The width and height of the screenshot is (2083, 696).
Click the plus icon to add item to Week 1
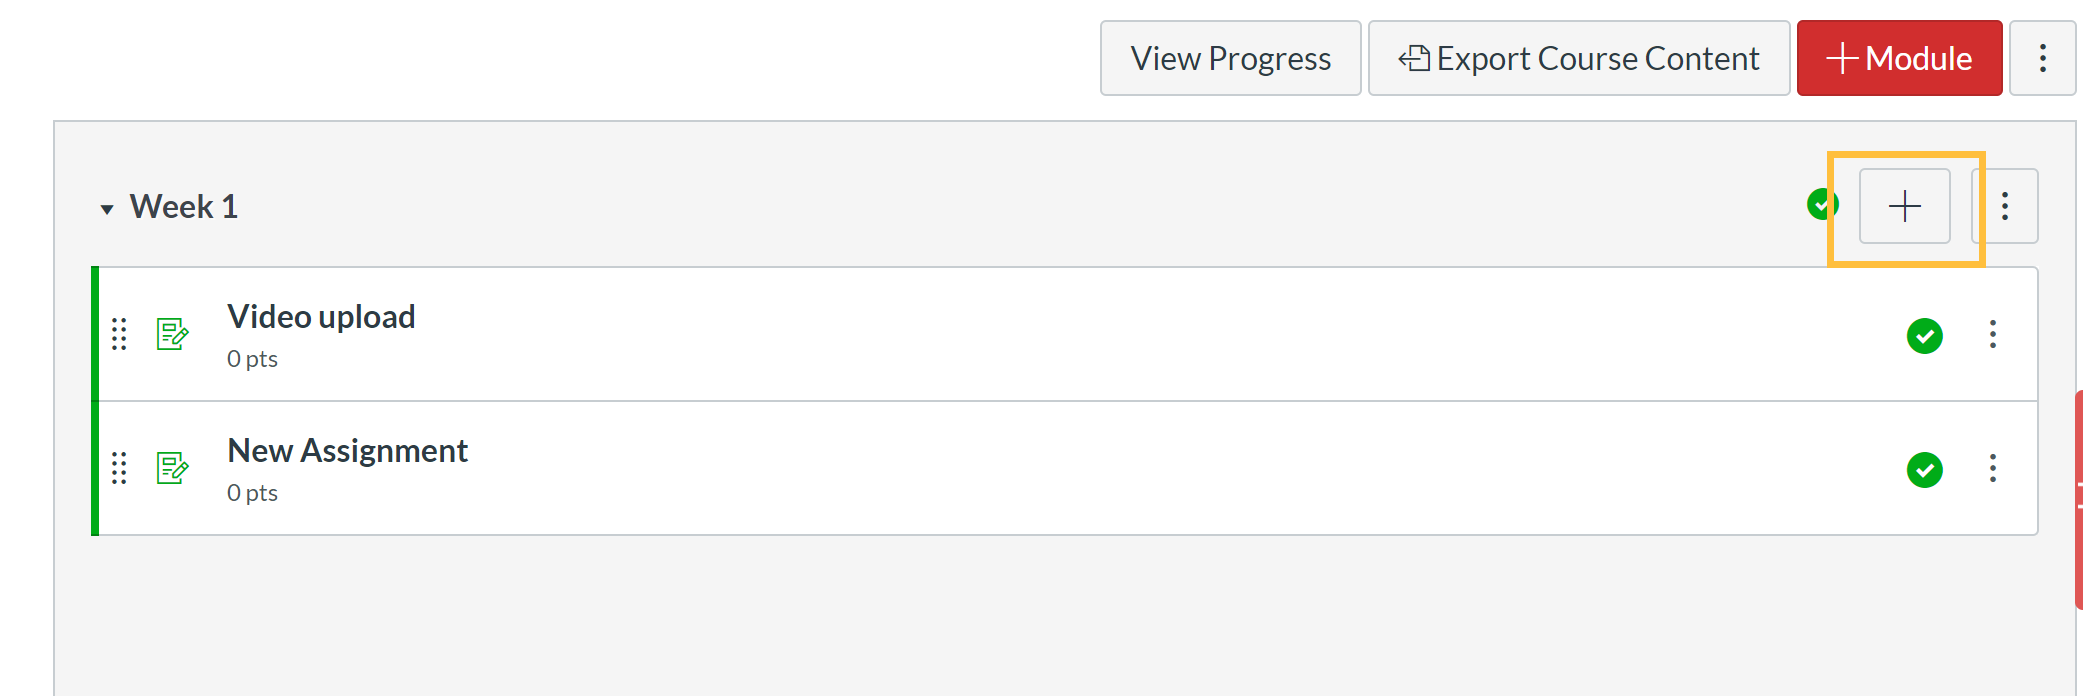(1904, 206)
